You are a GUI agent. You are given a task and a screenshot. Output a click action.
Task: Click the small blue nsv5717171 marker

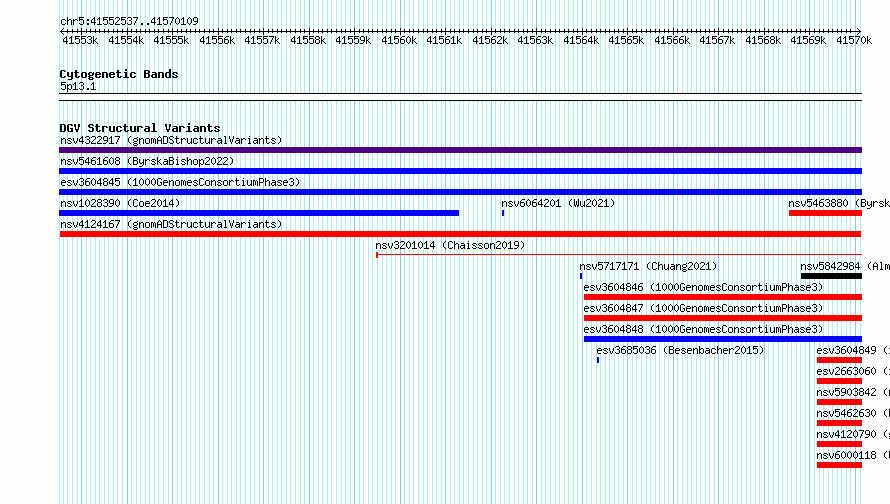[x=581, y=276]
